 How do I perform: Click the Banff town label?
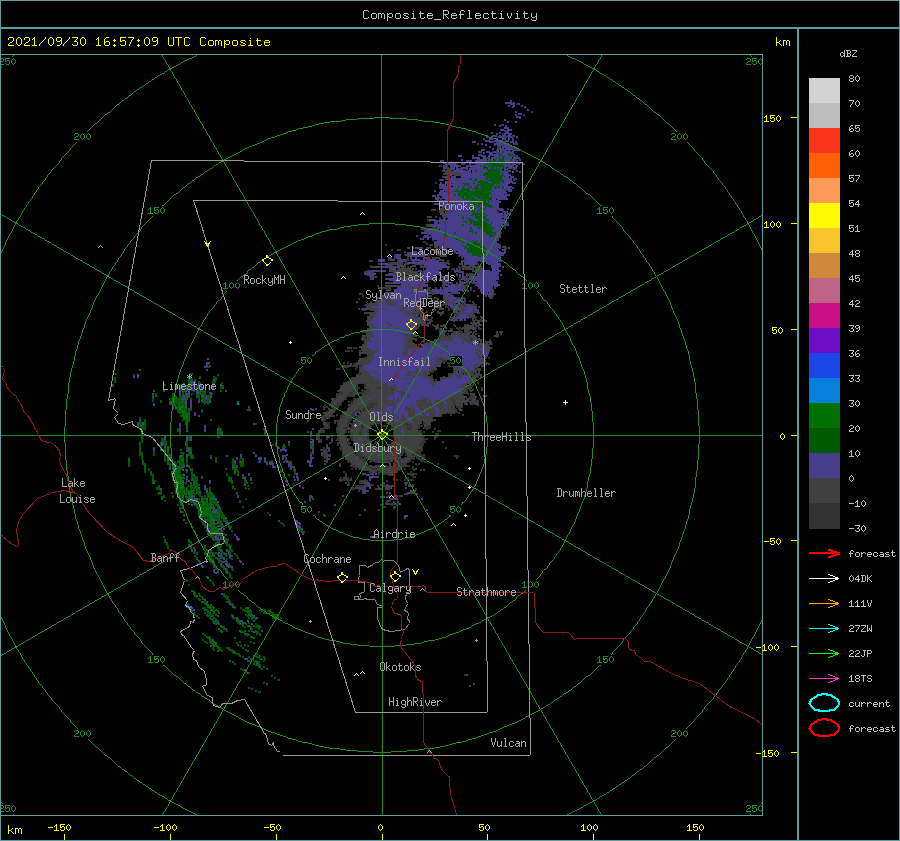tap(165, 558)
